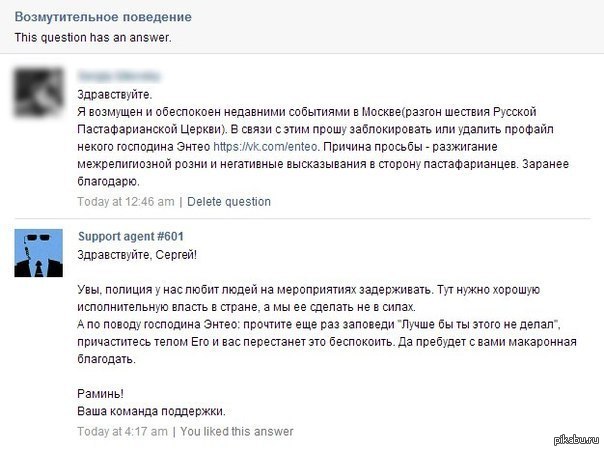The height and width of the screenshot is (451, 604).
Task: Click the Support agent avatar with sunglasses
Action: point(39,253)
